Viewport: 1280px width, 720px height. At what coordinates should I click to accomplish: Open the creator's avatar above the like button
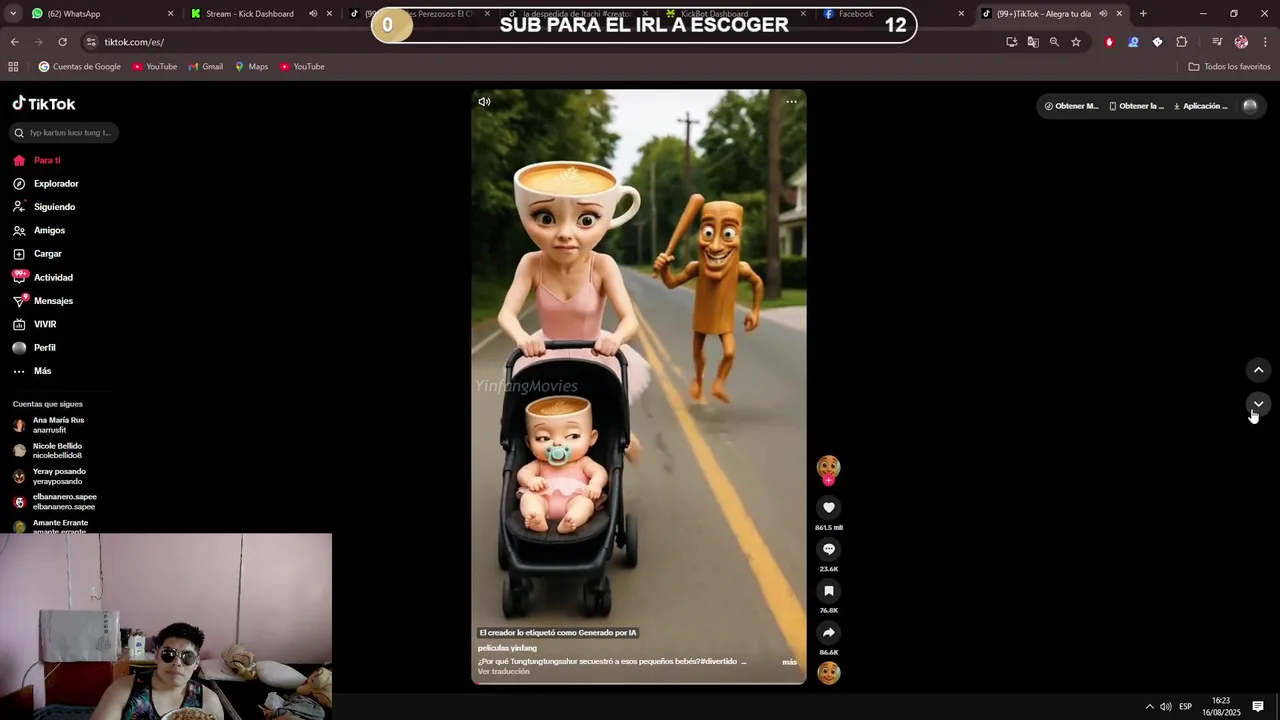click(828, 467)
